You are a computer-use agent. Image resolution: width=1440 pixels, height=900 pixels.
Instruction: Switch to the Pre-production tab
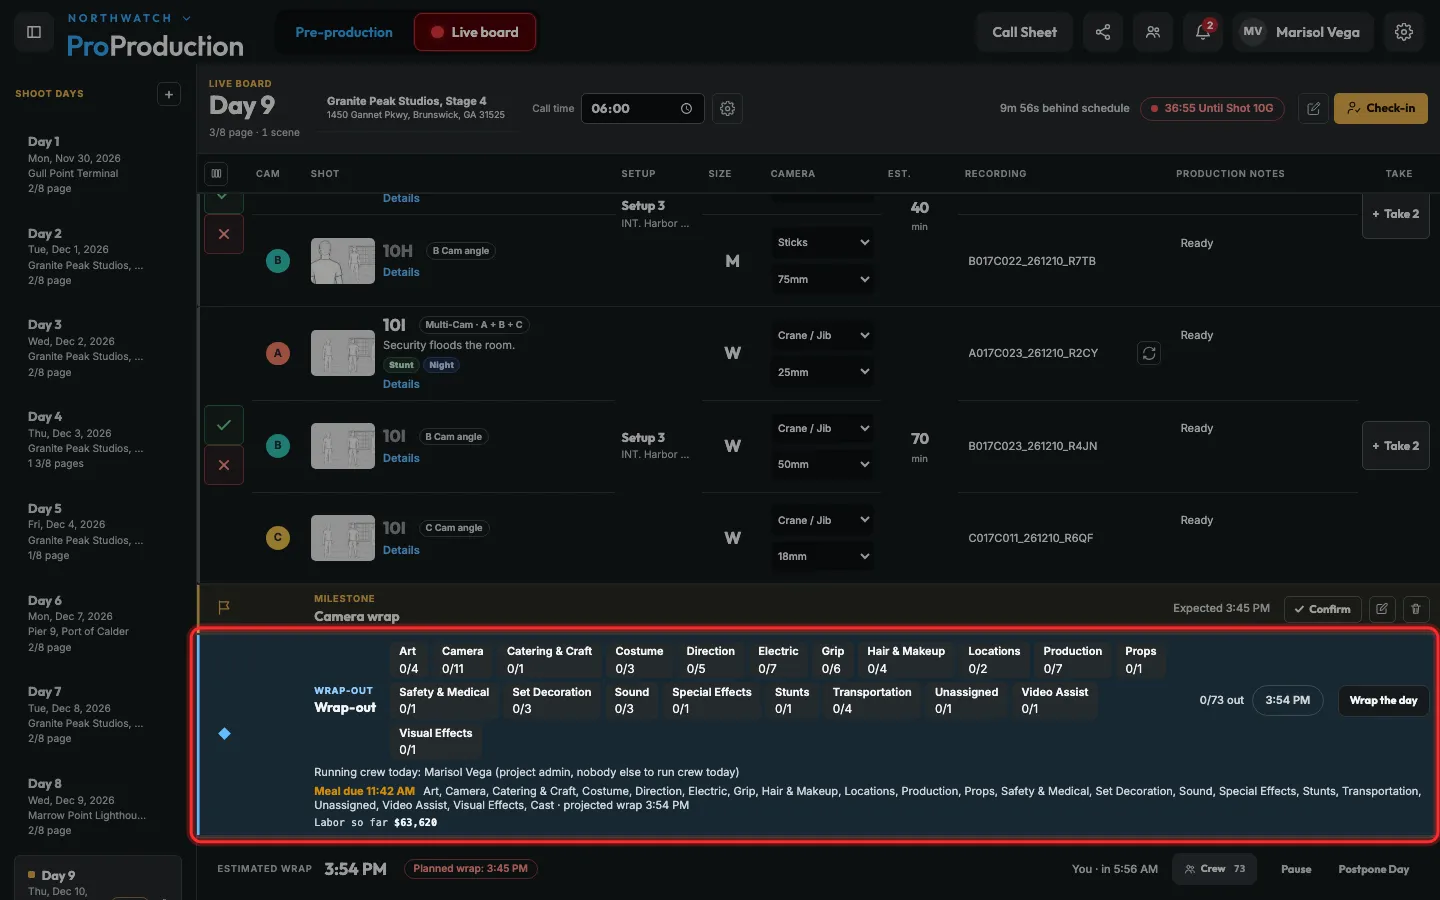point(344,32)
